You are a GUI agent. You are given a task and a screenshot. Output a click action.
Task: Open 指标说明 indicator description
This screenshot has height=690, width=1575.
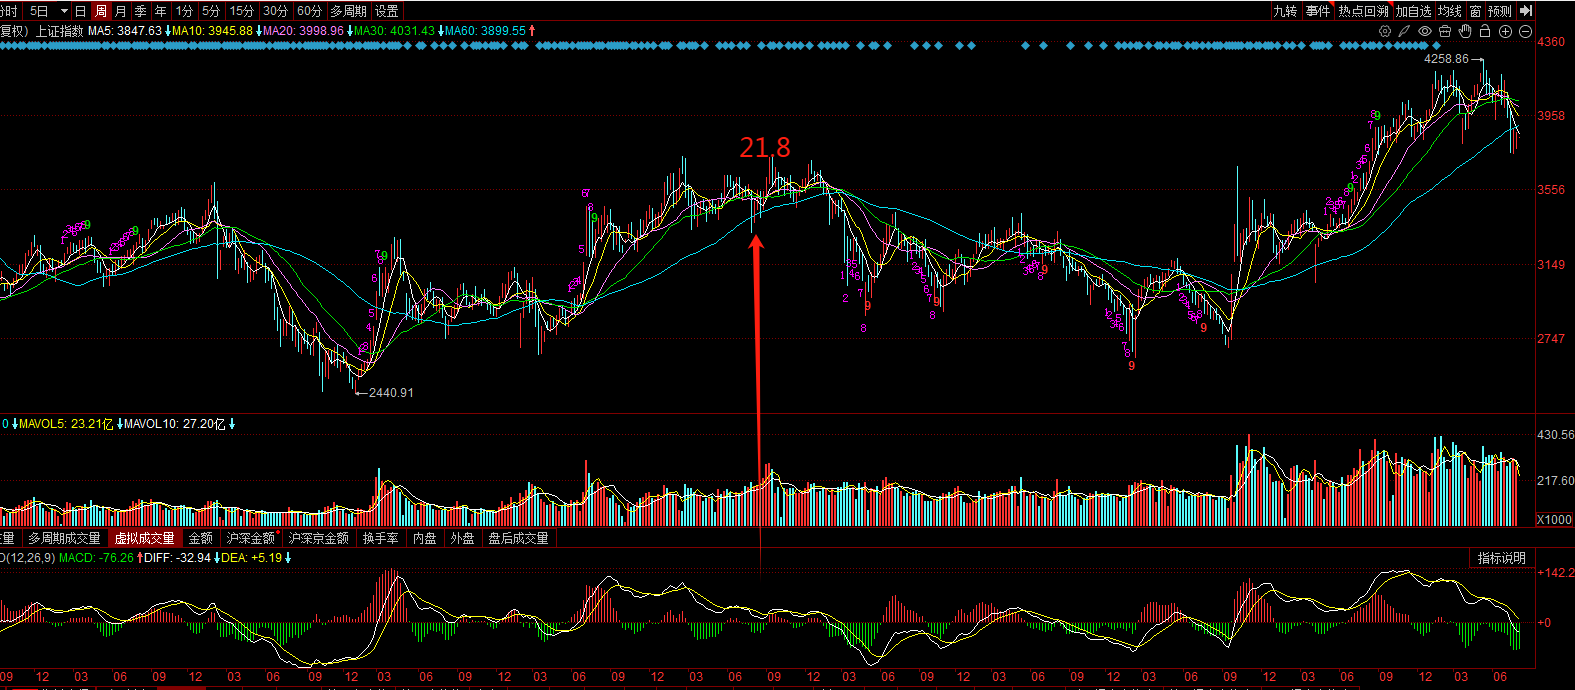click(1502, 558)
